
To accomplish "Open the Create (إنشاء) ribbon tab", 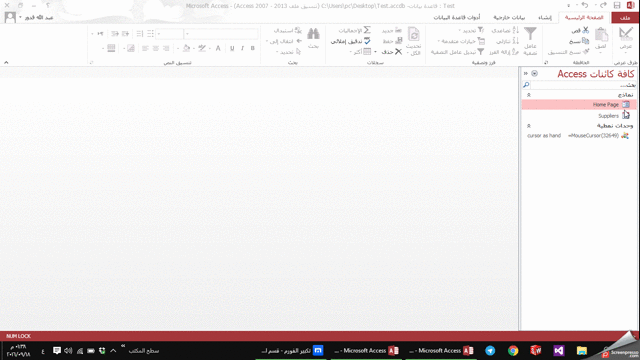I will (545, 18).
